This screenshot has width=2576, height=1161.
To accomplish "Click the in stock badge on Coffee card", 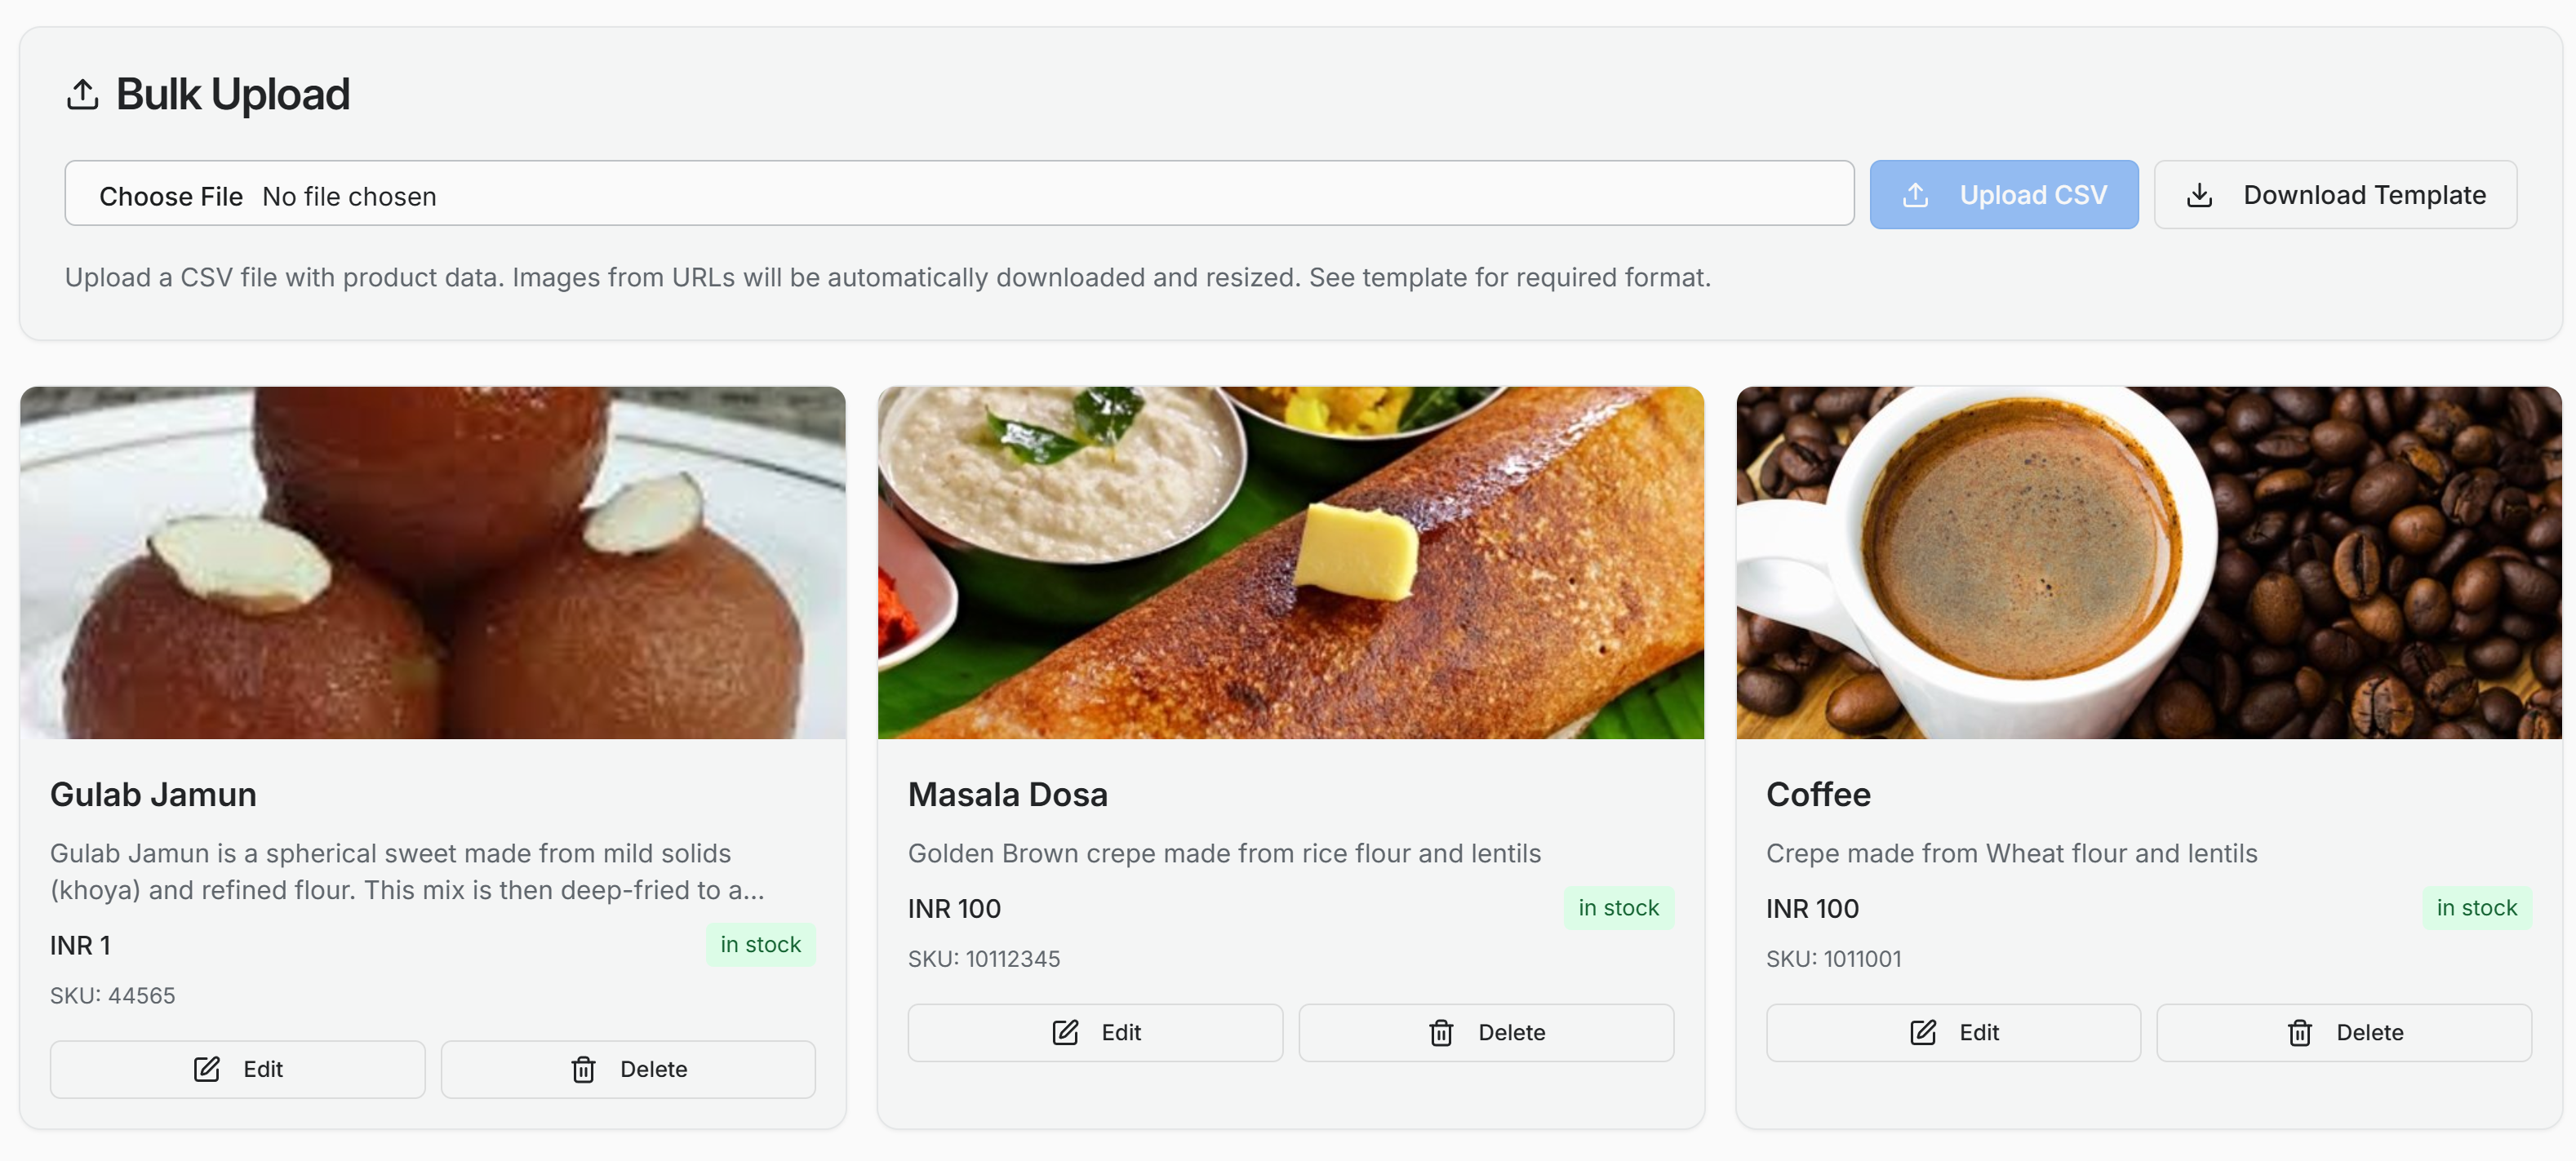I will (2477, 908).
